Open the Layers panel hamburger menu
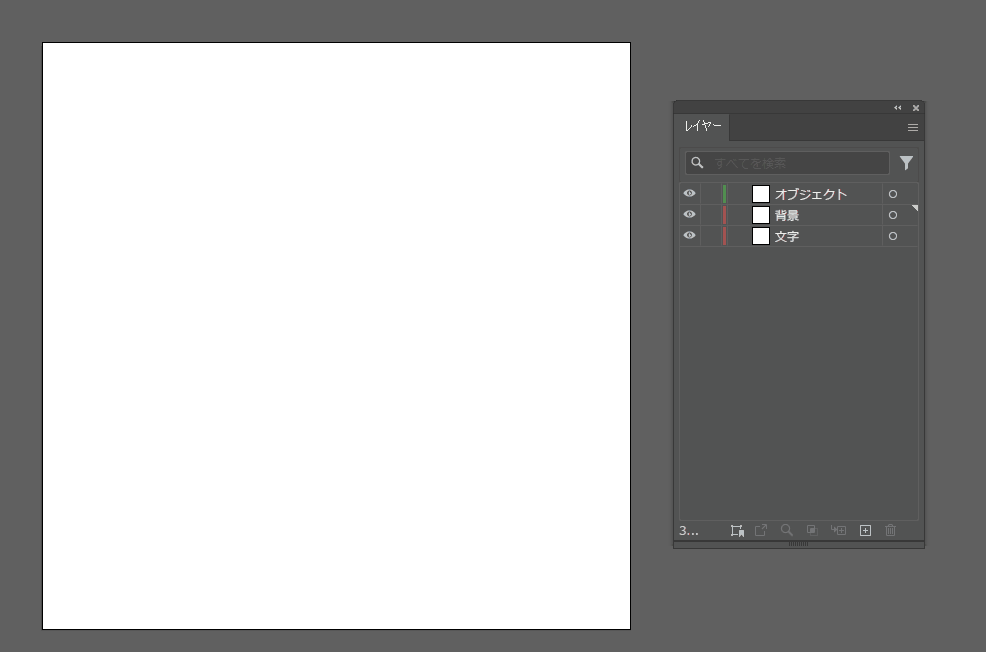986x652 pixels. coord(913,128)
